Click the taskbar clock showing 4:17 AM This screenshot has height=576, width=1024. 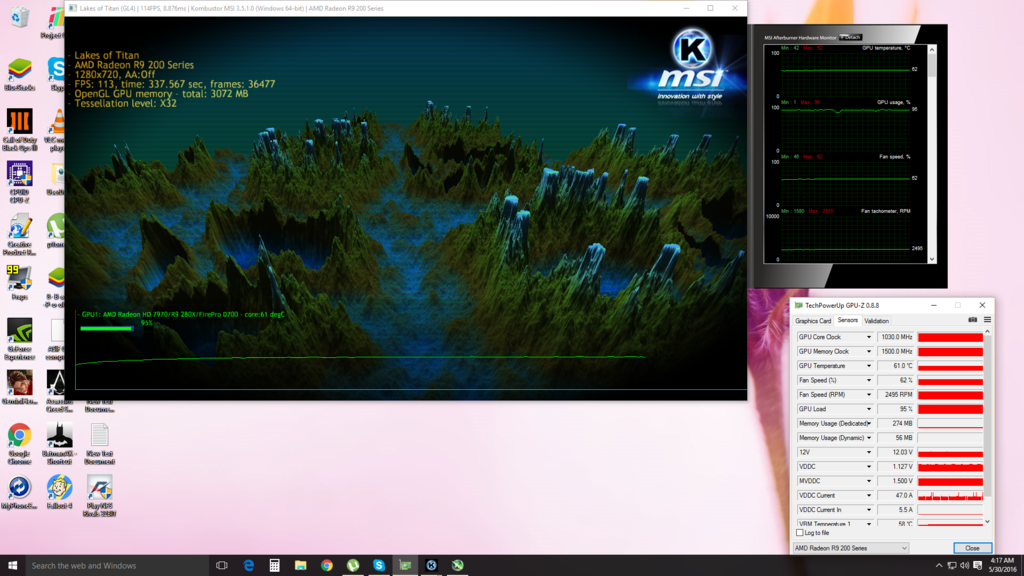(x=1002, y=566)
